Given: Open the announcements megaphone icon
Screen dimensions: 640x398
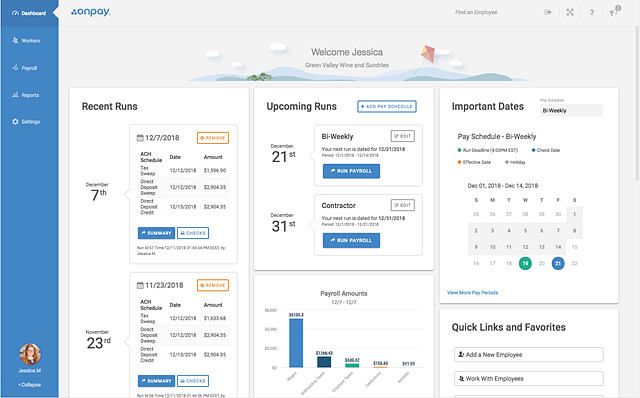Looking at the screenshot, I should pos(614,12).
